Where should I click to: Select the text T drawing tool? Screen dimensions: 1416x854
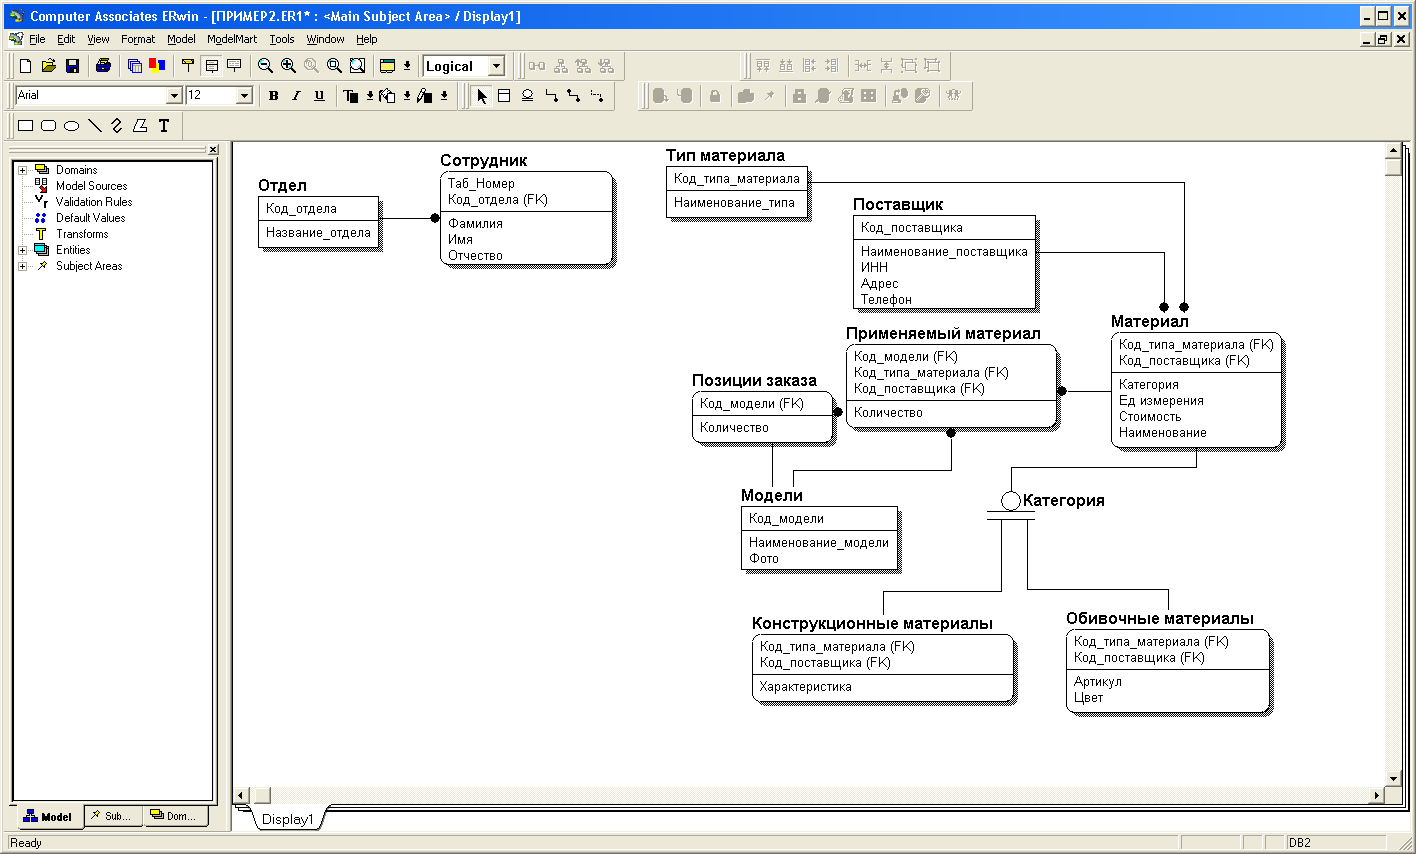pyautogui.click(x=164, y=126)
